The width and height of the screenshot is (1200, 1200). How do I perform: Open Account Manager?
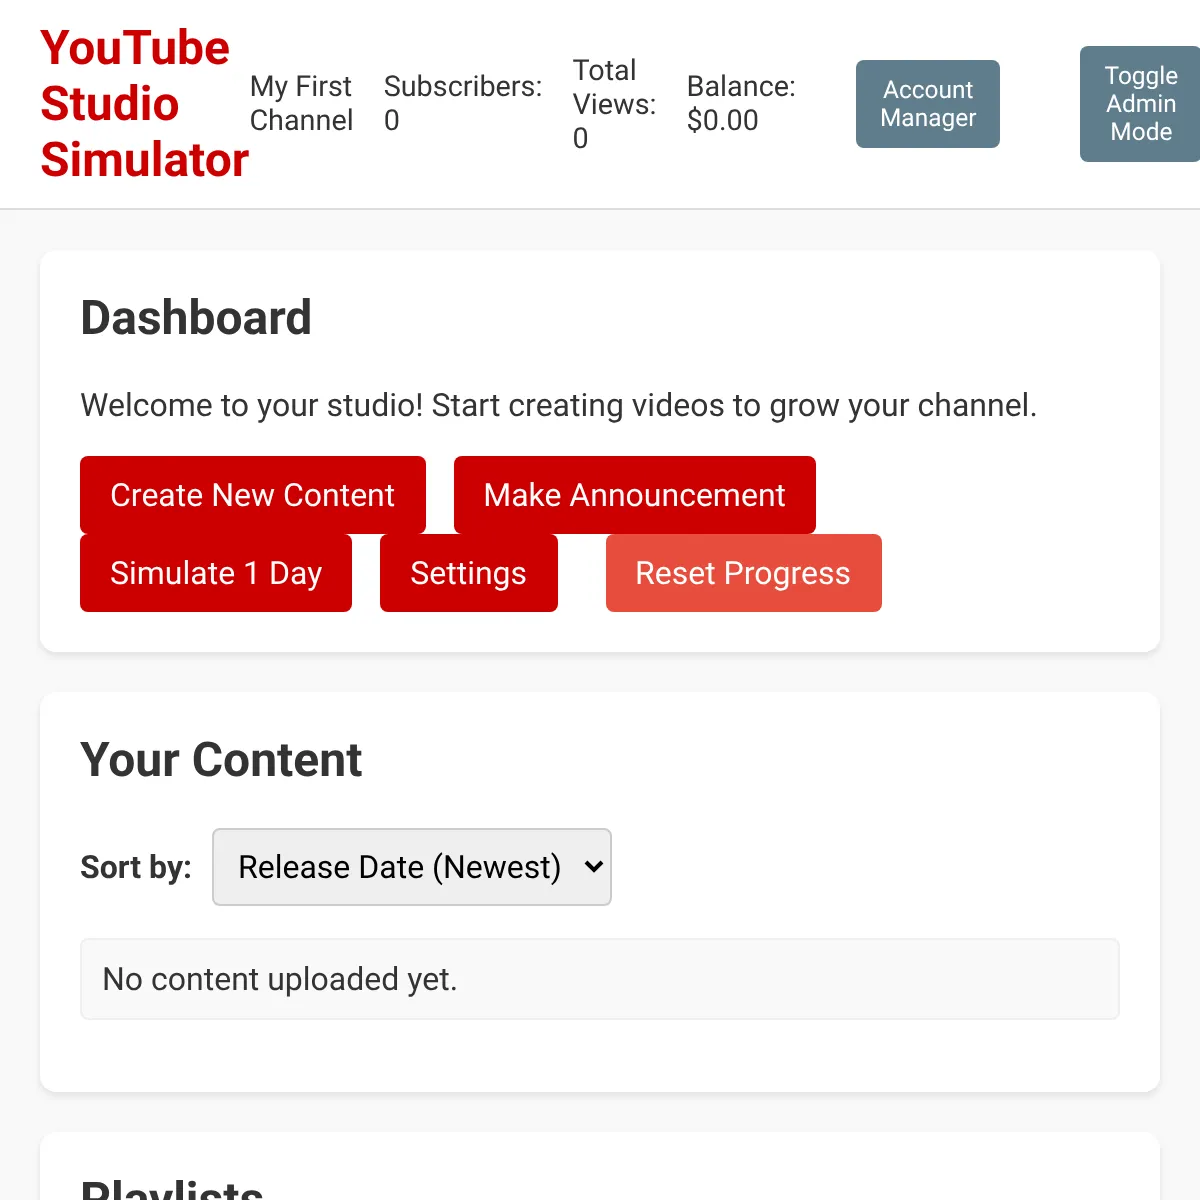[x=928, y=104]
